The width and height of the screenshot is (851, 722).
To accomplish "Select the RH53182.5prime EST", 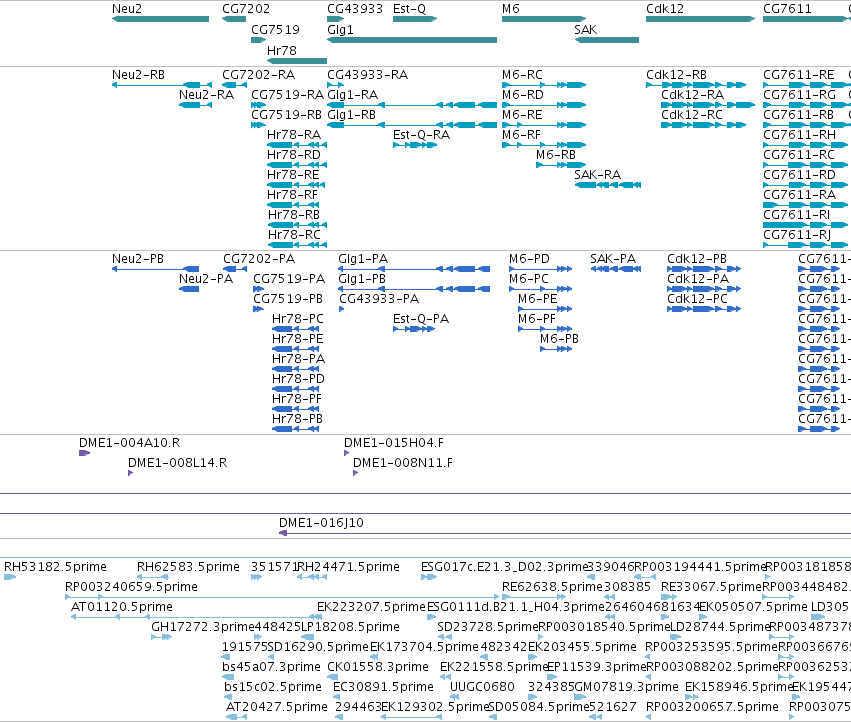I will click(10, 577).
